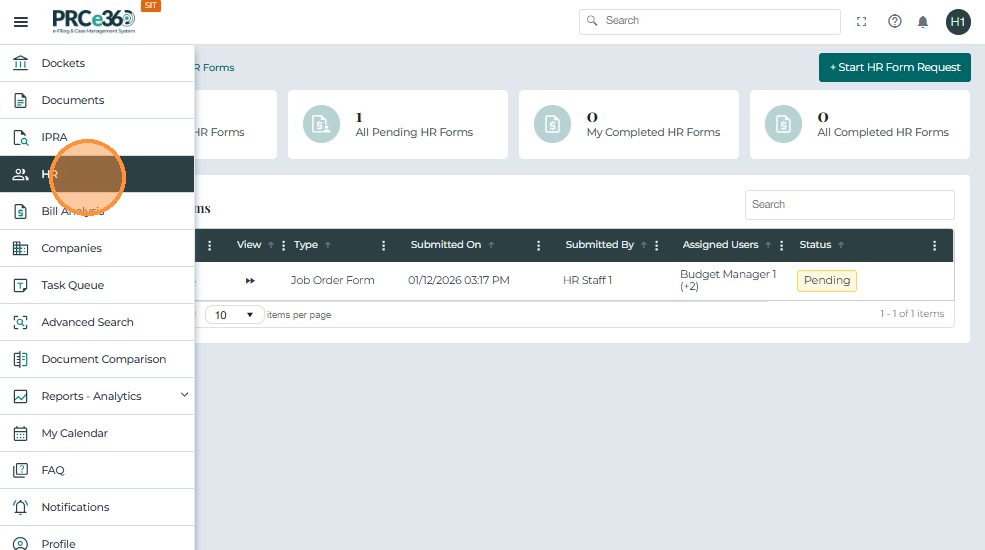Open Submitted By column options menu
The width and height of the screenshot is (985, 550).
coord(656,245)
